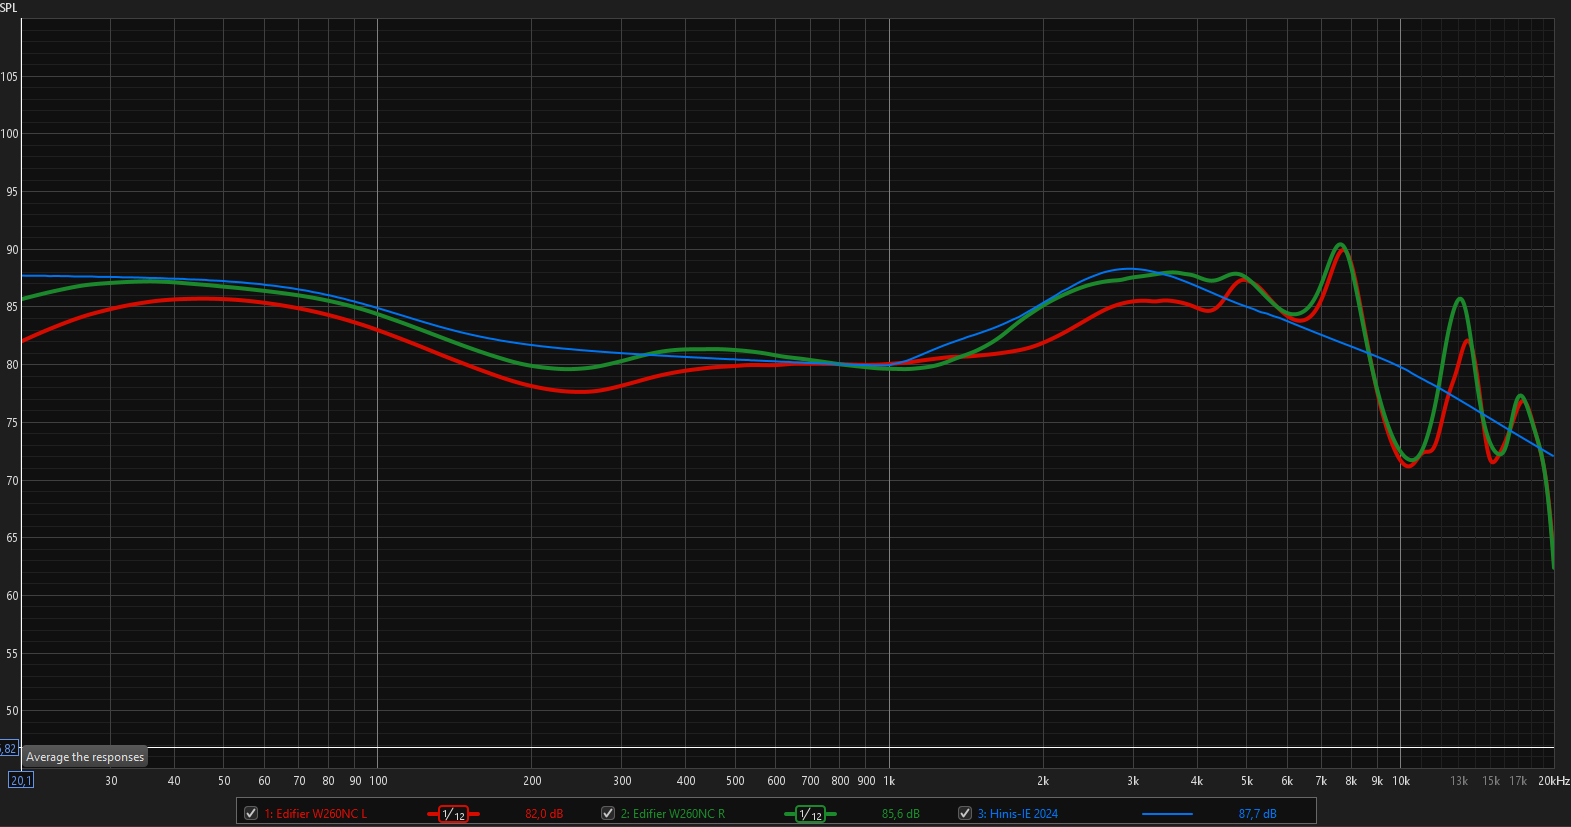
Task: Click the 100 label on frequency axis
Action: (378, 781)
